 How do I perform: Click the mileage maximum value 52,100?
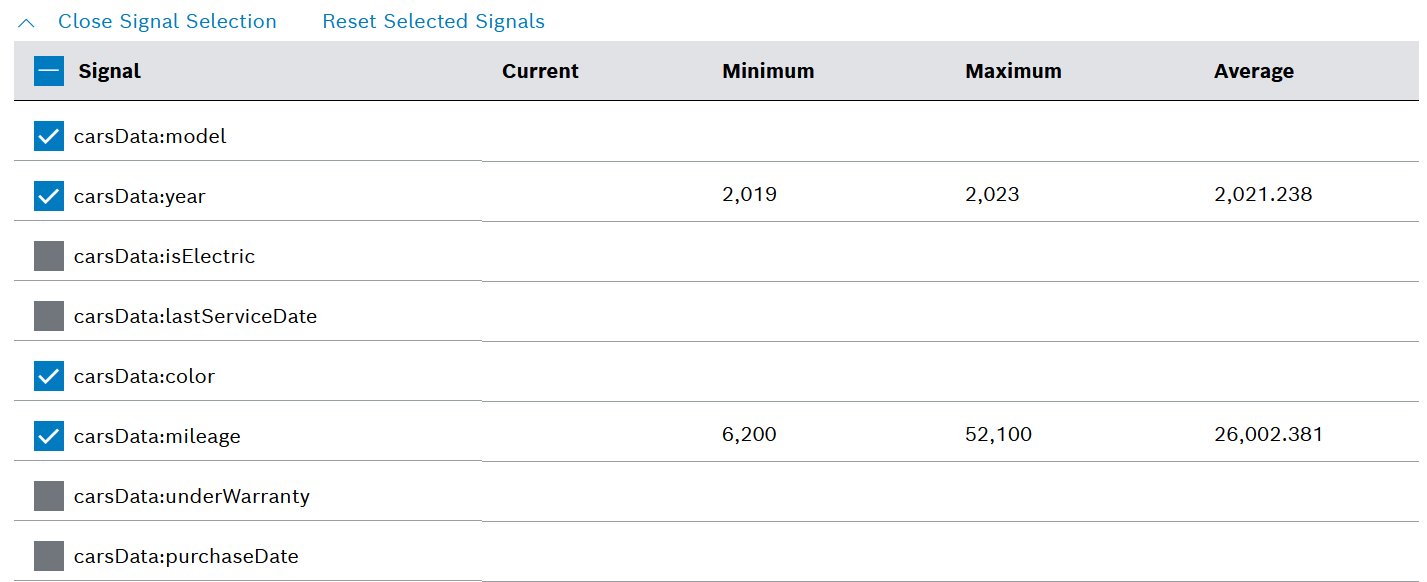coord(998,434)
